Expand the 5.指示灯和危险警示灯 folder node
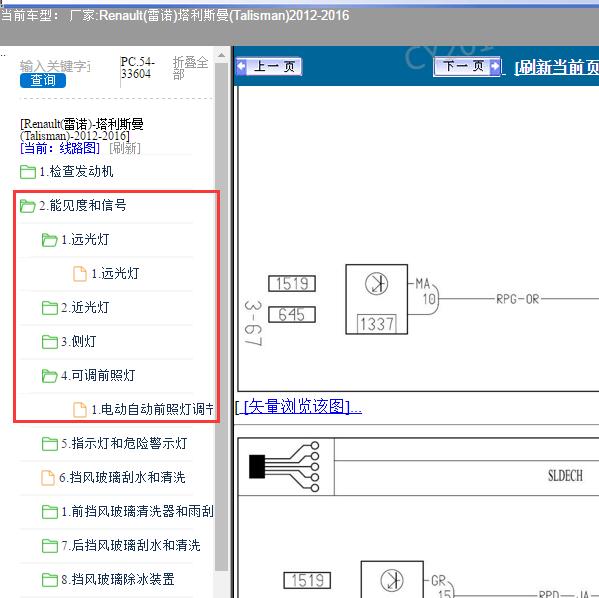 (x=124, y=444)
